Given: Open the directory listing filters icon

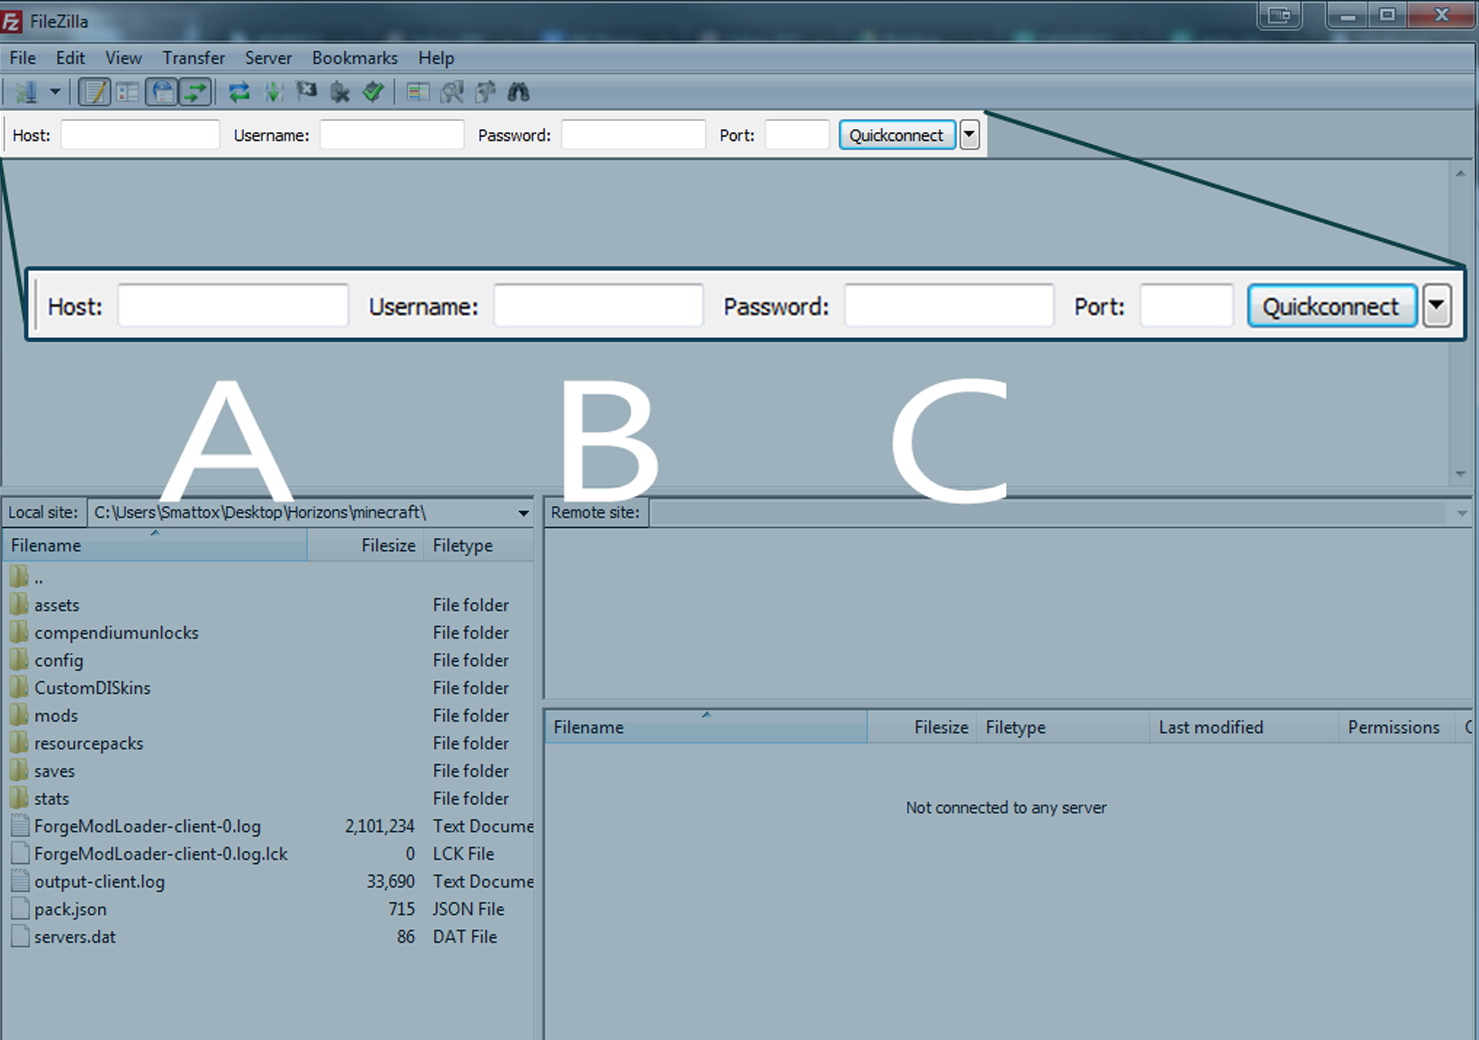Looking at the screenshot, I should (418, 93).
